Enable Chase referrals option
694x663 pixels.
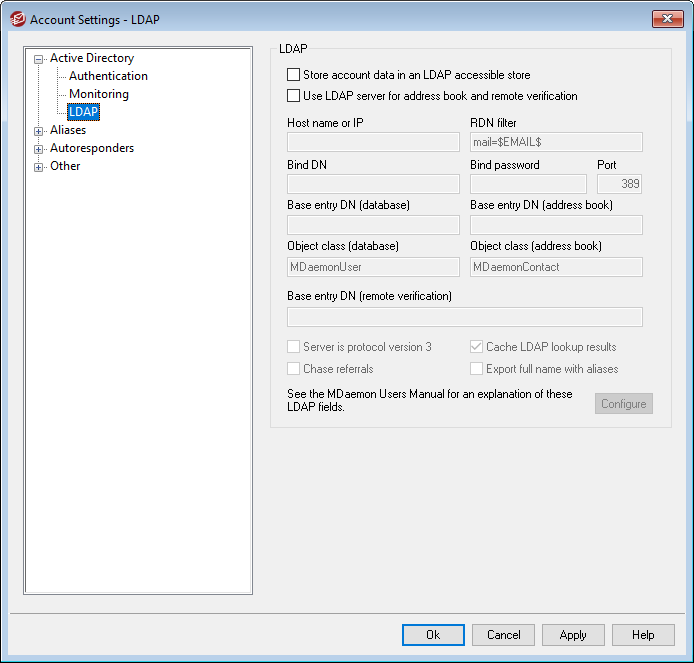294,369
